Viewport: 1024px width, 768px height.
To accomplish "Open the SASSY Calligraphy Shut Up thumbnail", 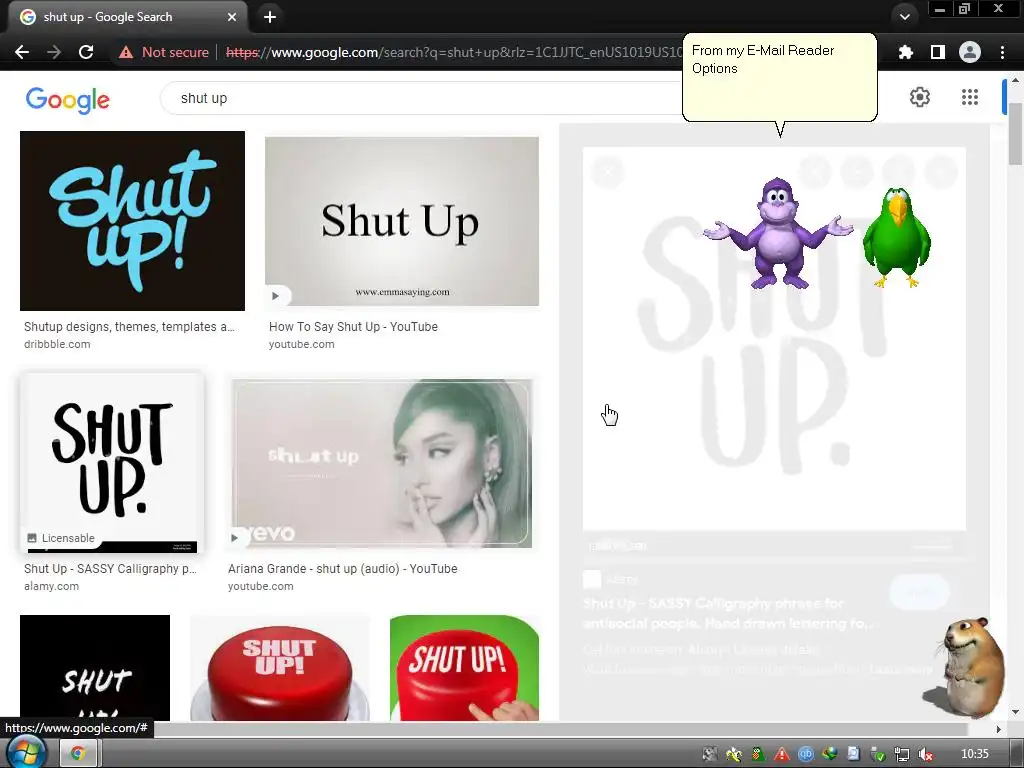I will pyautogui.click(x=112, y=463).
